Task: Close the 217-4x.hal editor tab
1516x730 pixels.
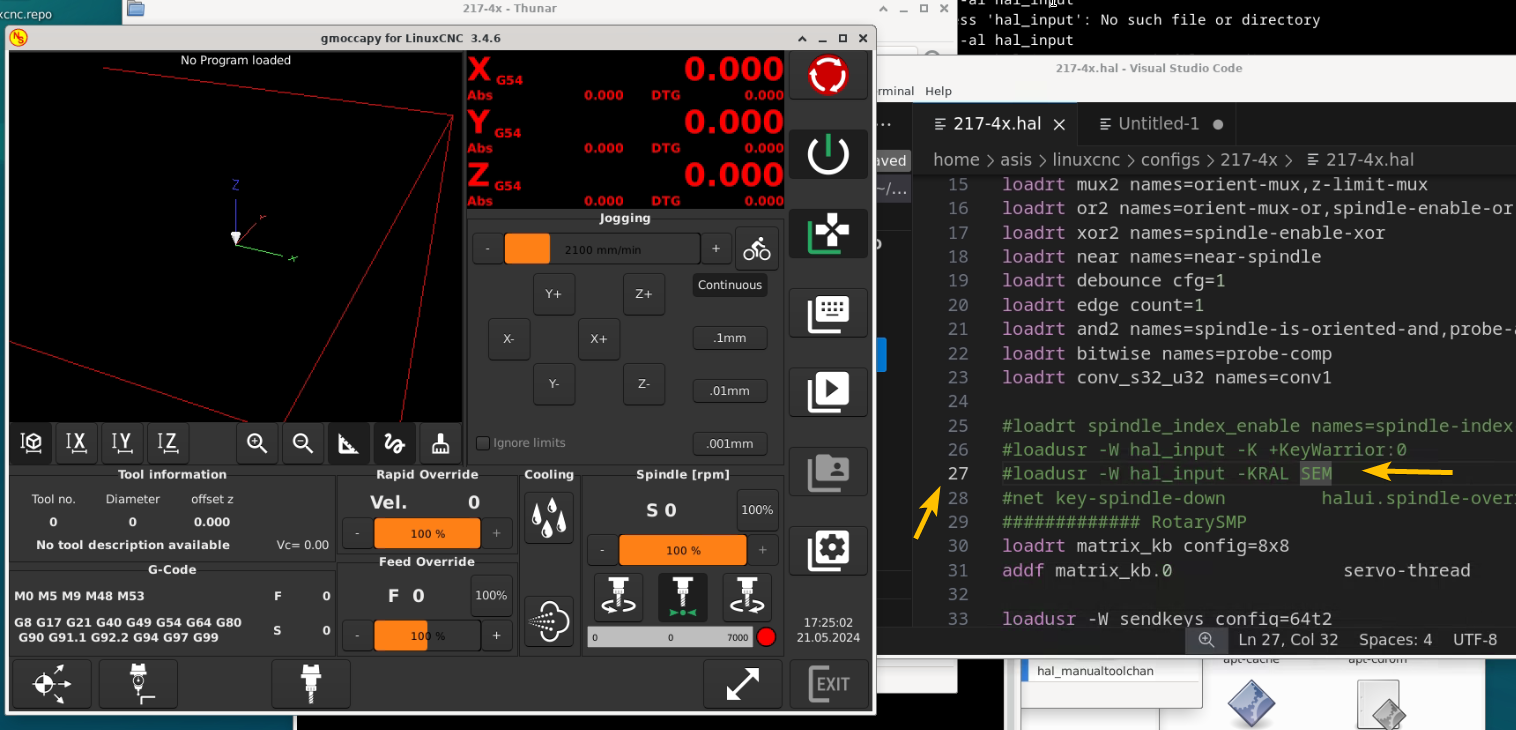Action: coord(1060,125)
